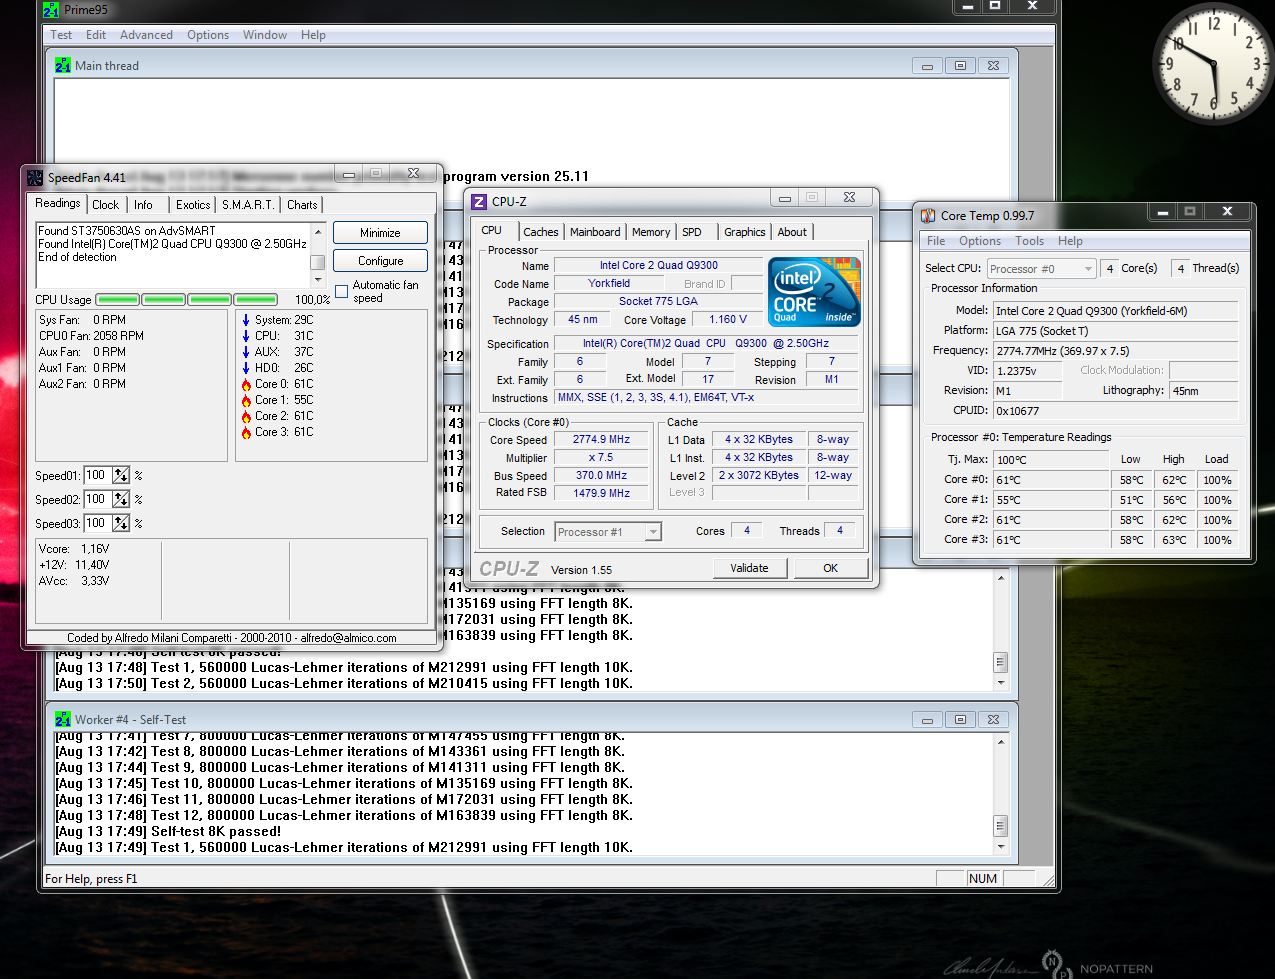Click the Intel Core 2 Quad logo

(x=813, y=292)
